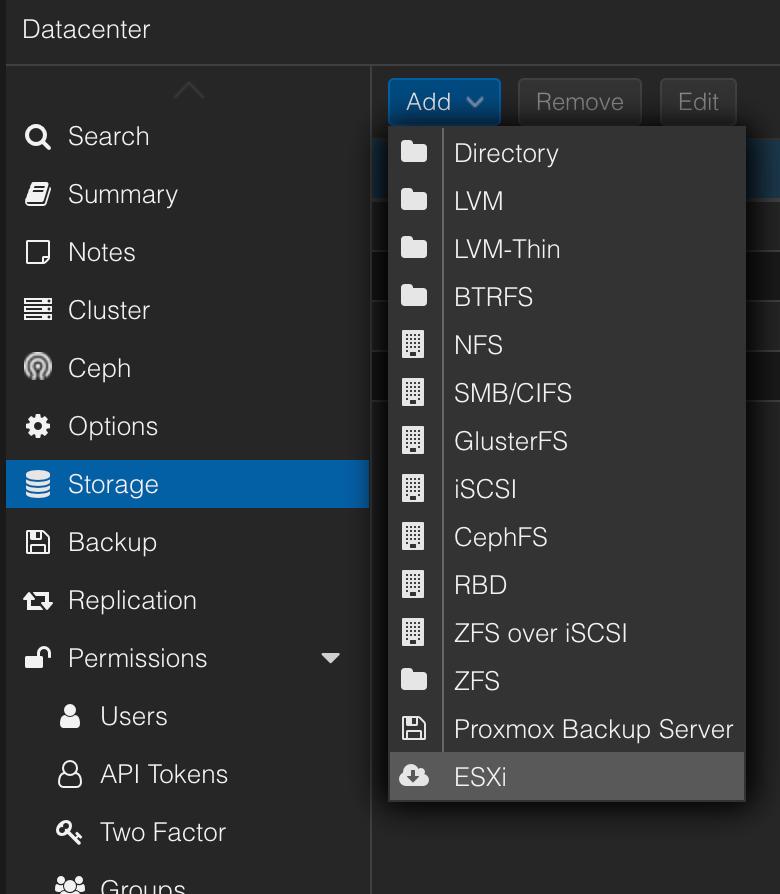Click the Ceph icon in sidebar
Image resolution: width=780 pixels, height=894 pixels.
pyautogui.click(x=38, y=369)
